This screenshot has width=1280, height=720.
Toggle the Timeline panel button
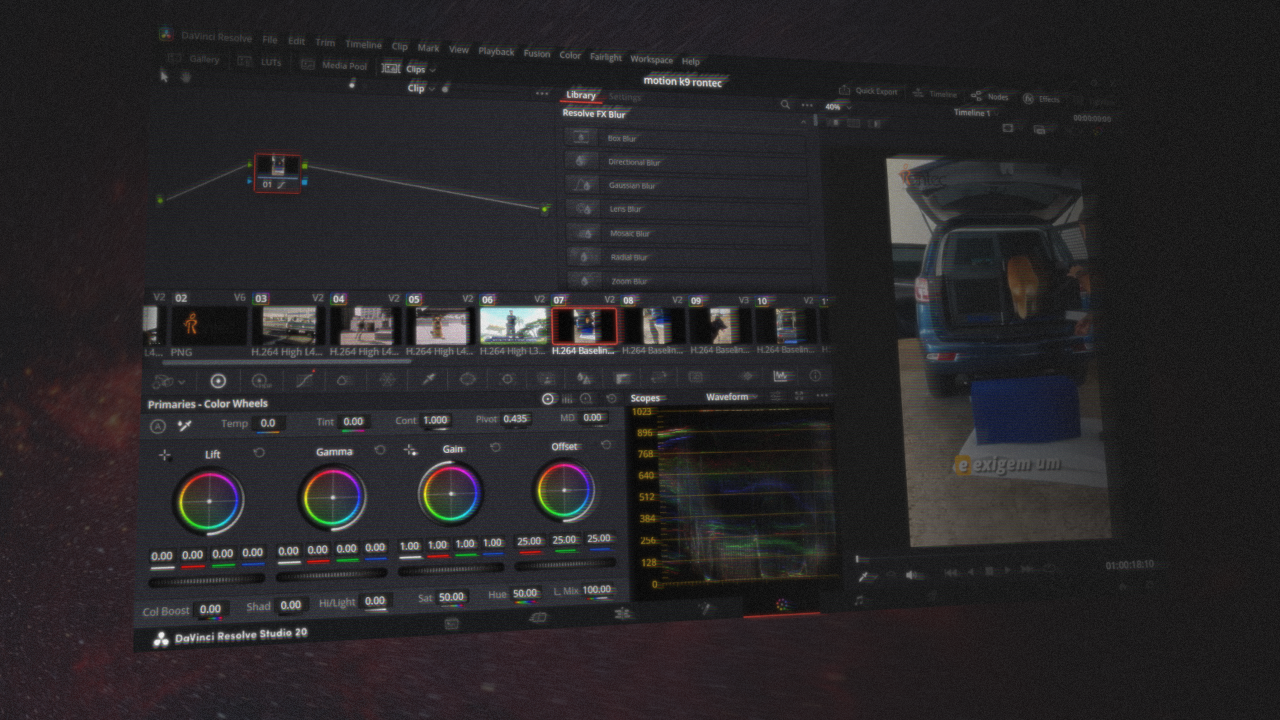click(934, 94)
